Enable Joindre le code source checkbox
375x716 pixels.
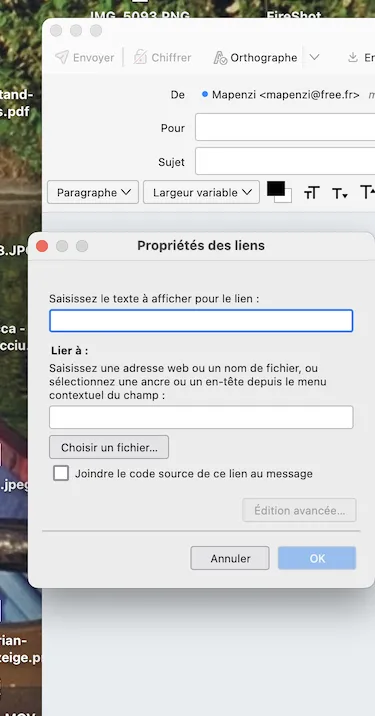(x=61, y=473)
